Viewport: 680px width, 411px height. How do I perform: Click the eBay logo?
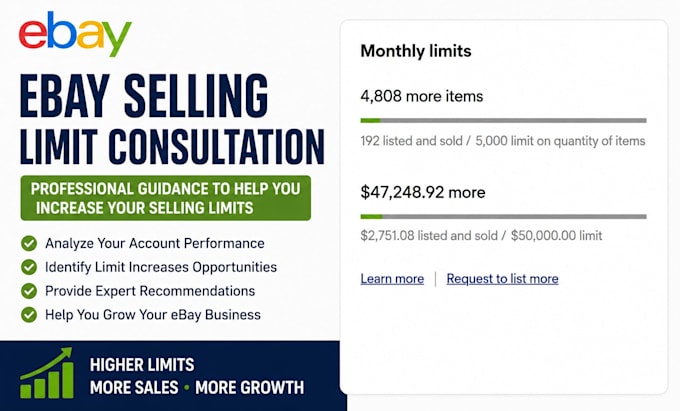coord(75,34)
